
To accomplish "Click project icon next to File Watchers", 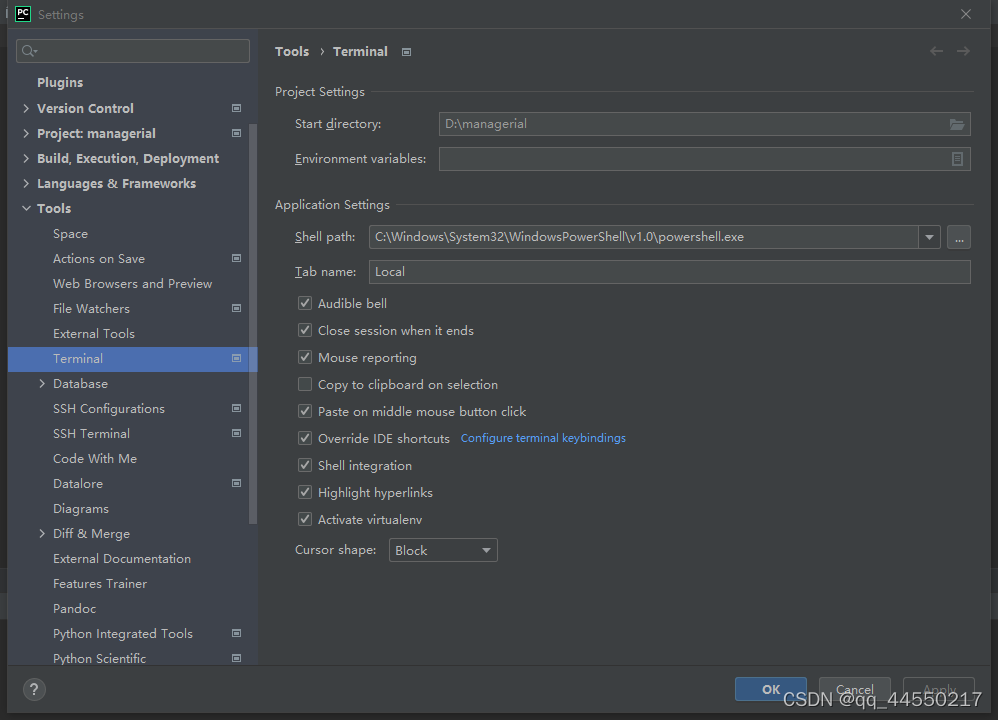I will 236,308.
